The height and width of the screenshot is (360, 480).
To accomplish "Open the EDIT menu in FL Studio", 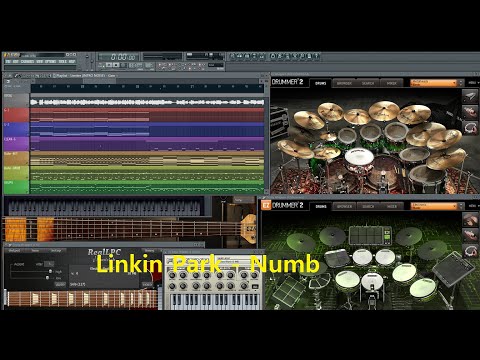I will pyautogui.click(x=16, y=62).
